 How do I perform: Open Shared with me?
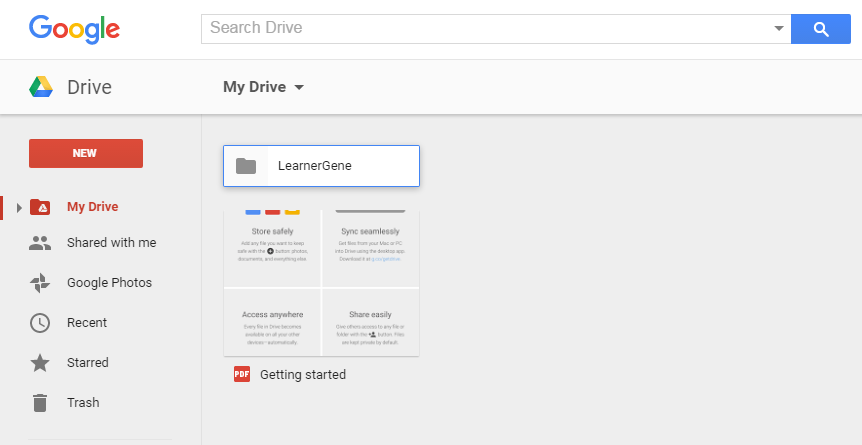tap(112, 243)
